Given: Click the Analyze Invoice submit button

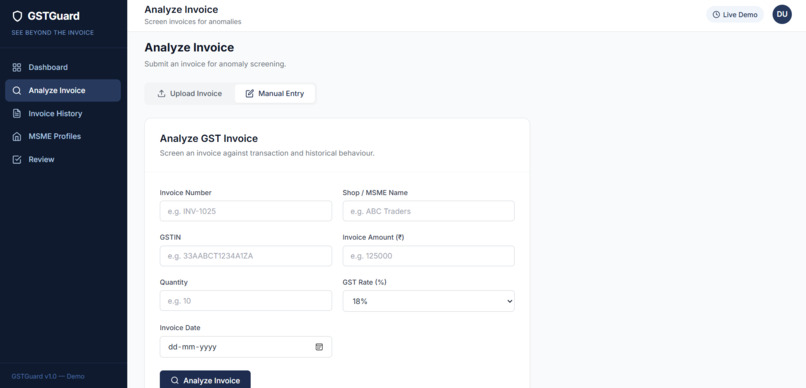Looking at the screenshot, I should click(x=205, y=380).
